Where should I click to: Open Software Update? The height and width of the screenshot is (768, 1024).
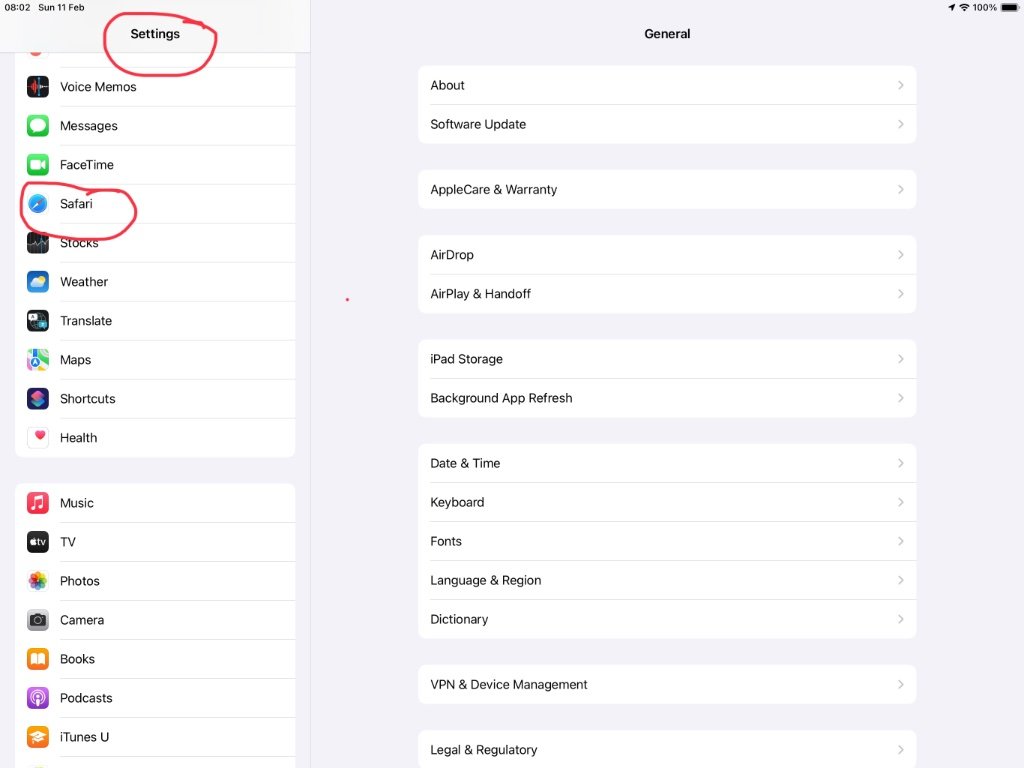pos(667,124)
